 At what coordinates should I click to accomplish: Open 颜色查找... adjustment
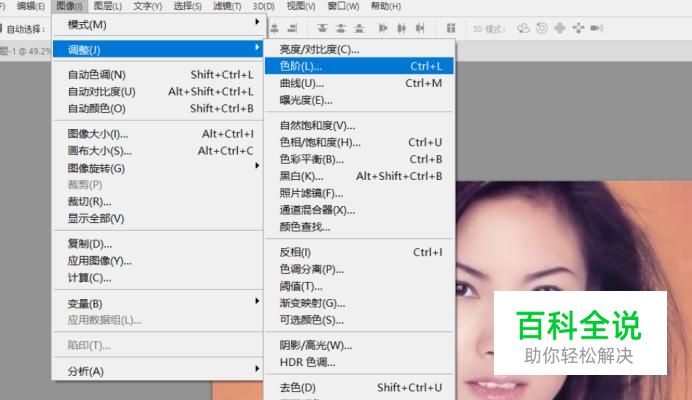click(359, 227)
